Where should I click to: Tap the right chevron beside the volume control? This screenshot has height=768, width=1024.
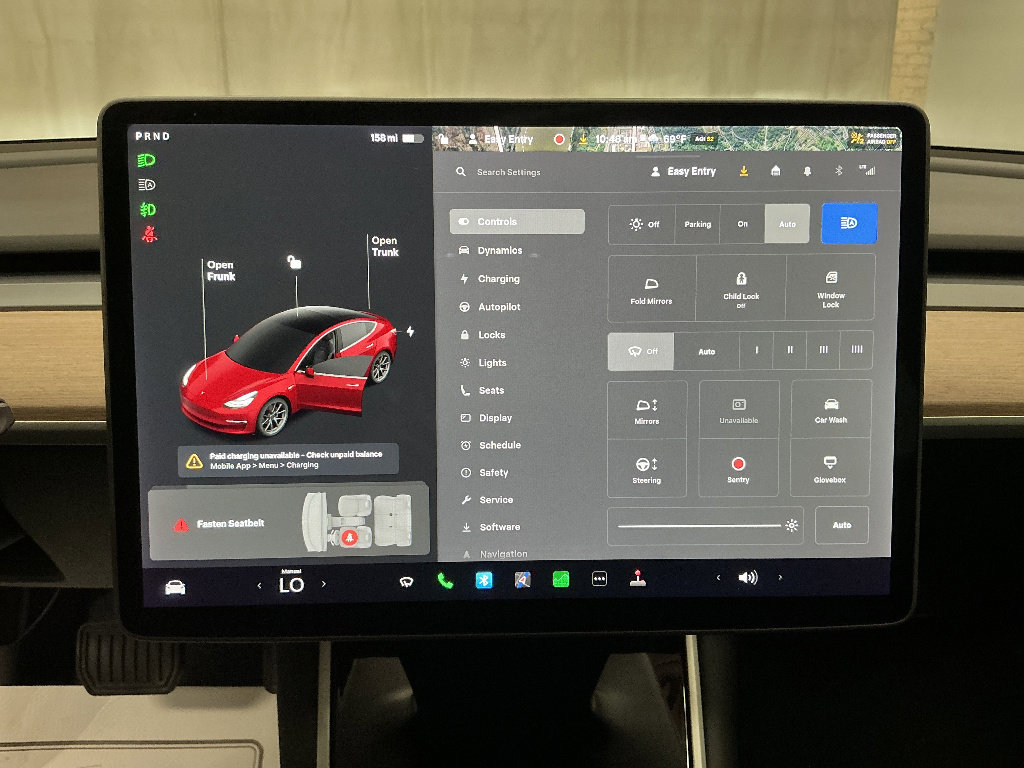(x=780, y=577)
